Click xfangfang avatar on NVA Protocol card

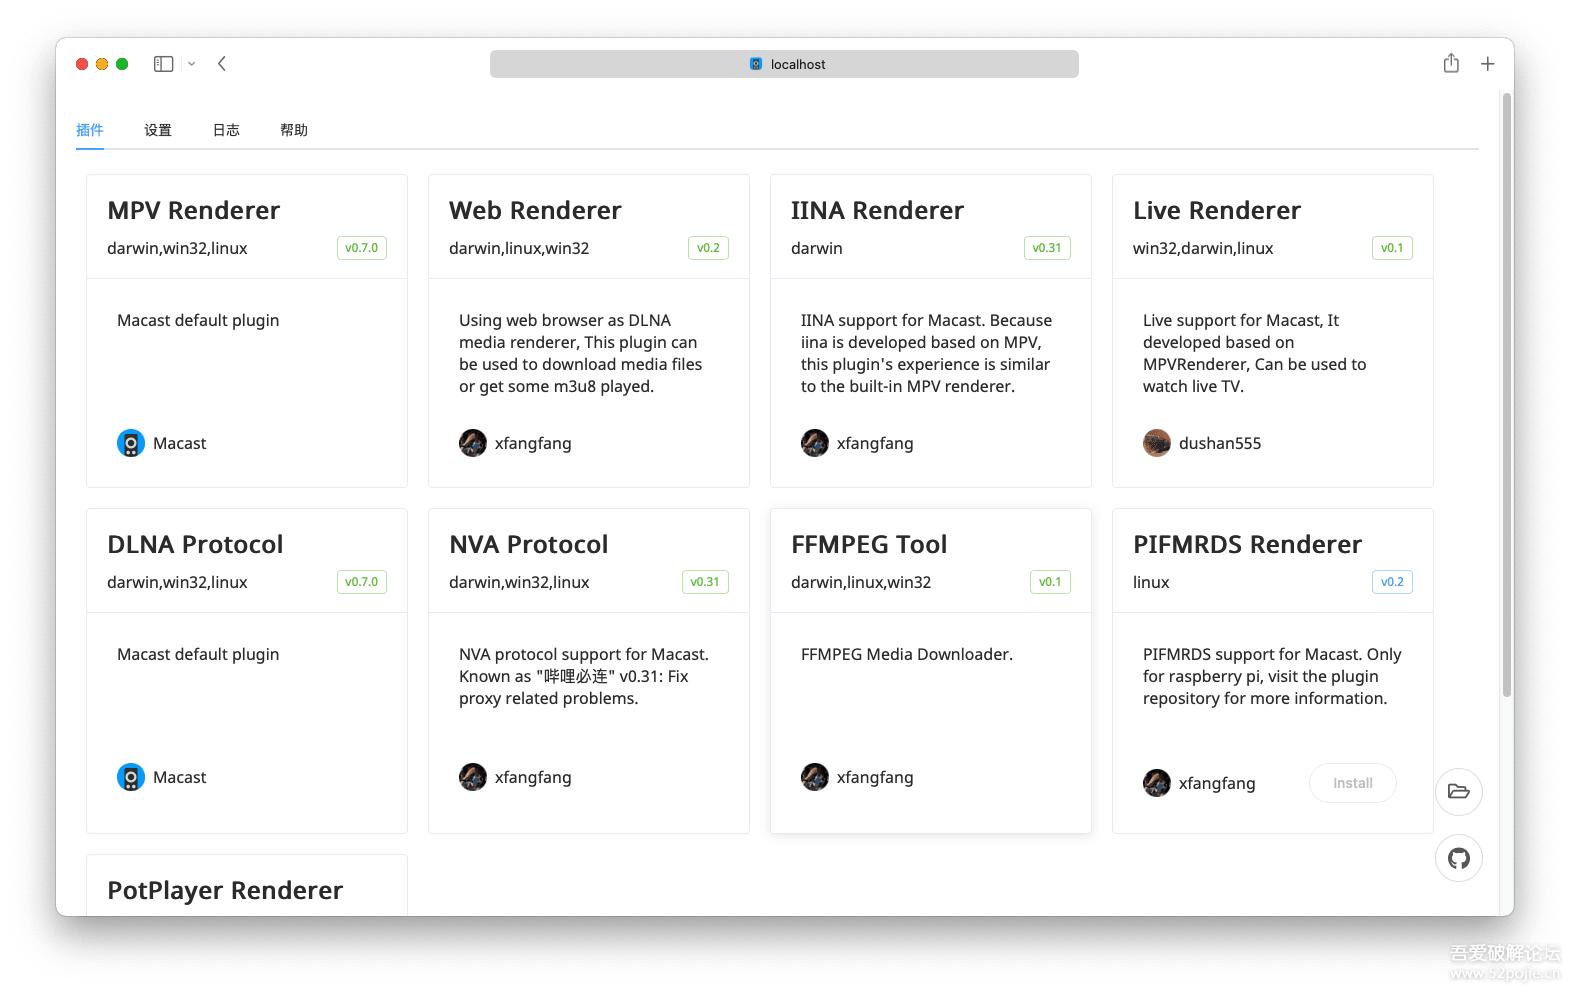click(x=473, y=777)
